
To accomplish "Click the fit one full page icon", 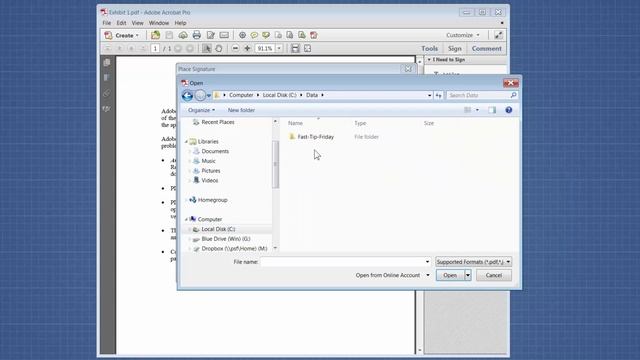I will tap(307, 49).
